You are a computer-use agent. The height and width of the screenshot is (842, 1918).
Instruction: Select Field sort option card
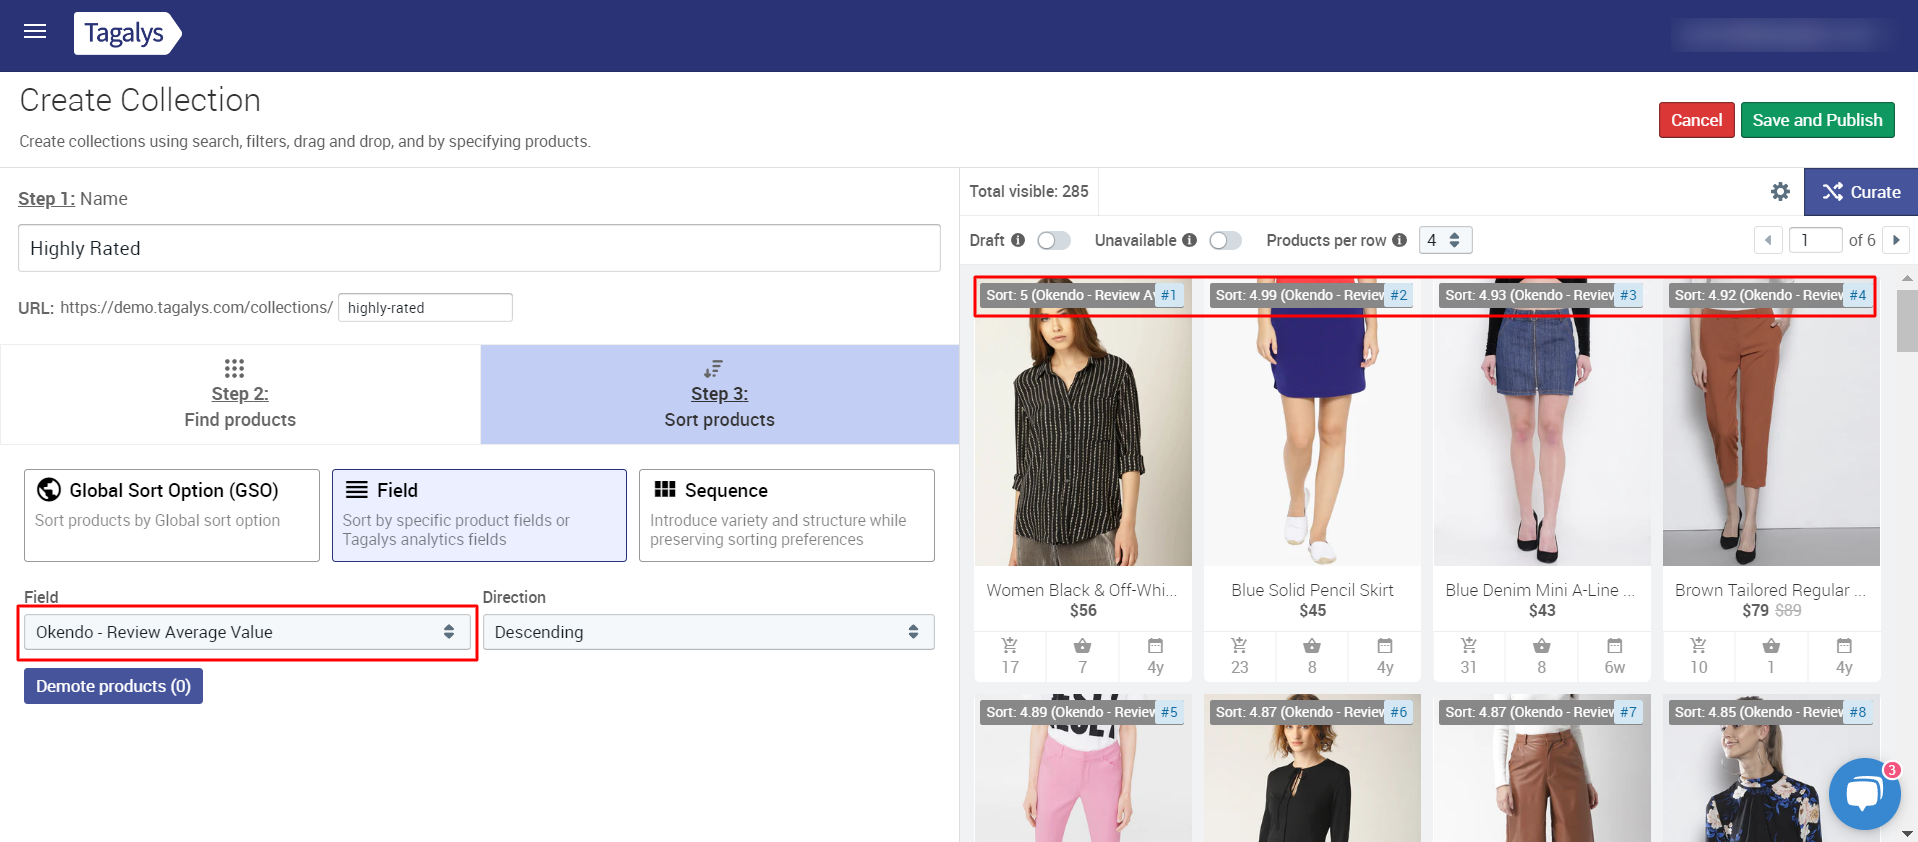pos(479,515)
